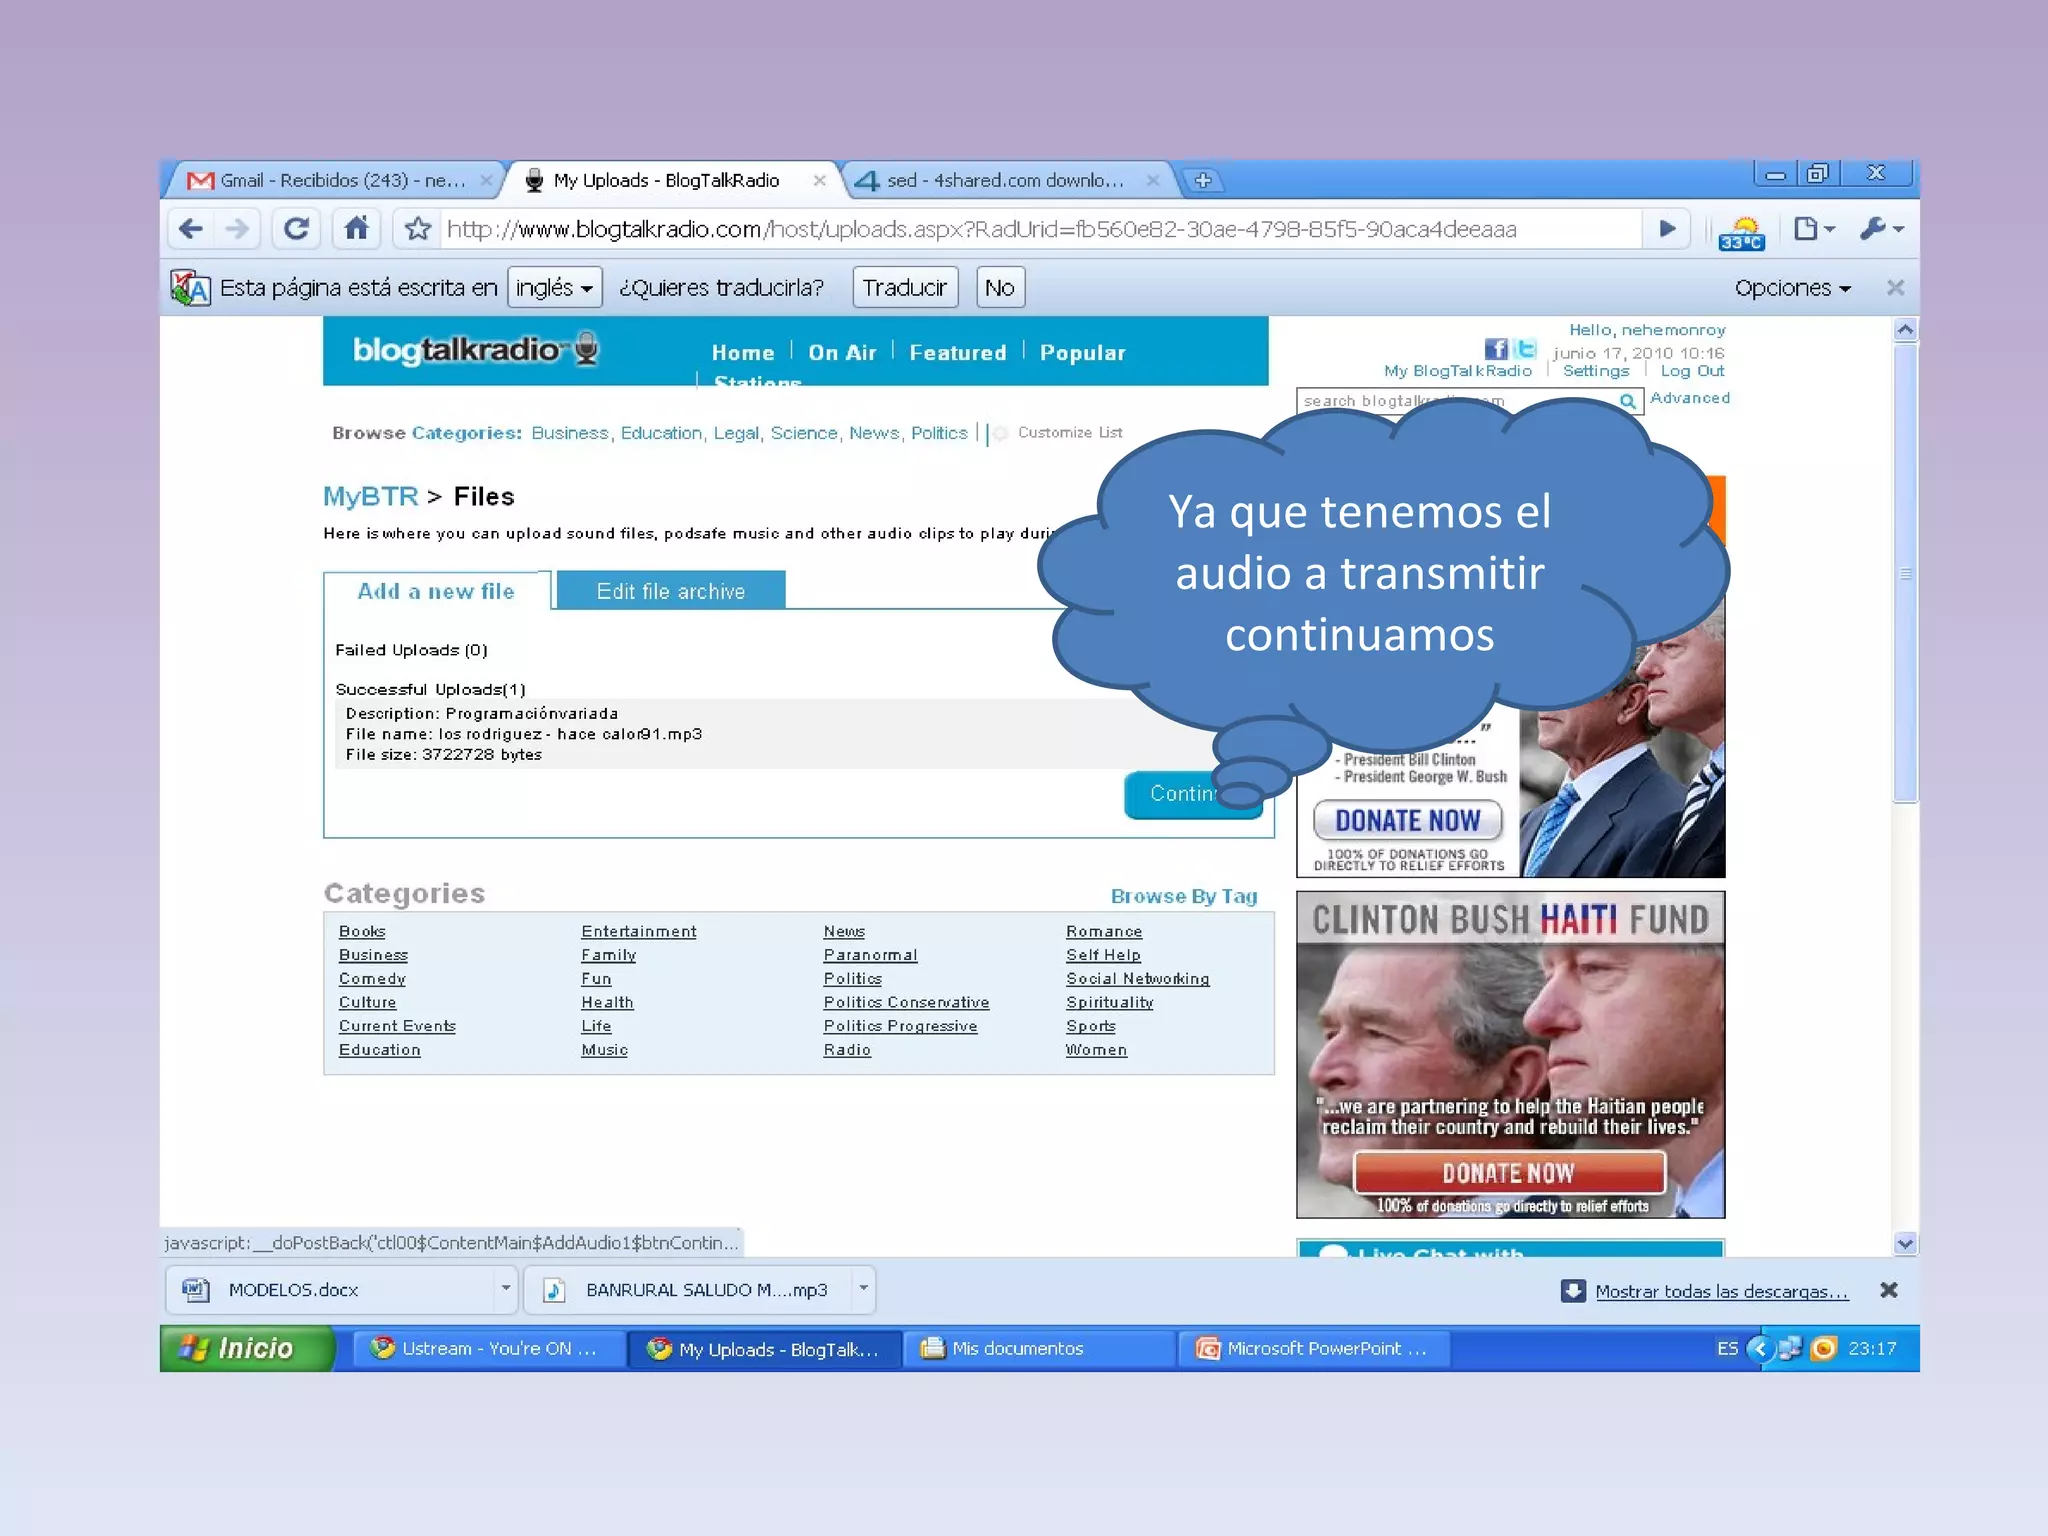Click the Go arrow beside the address bar
Image resolution: width=2048 pixels, height=1536 pixels.
coord(1667,229)
